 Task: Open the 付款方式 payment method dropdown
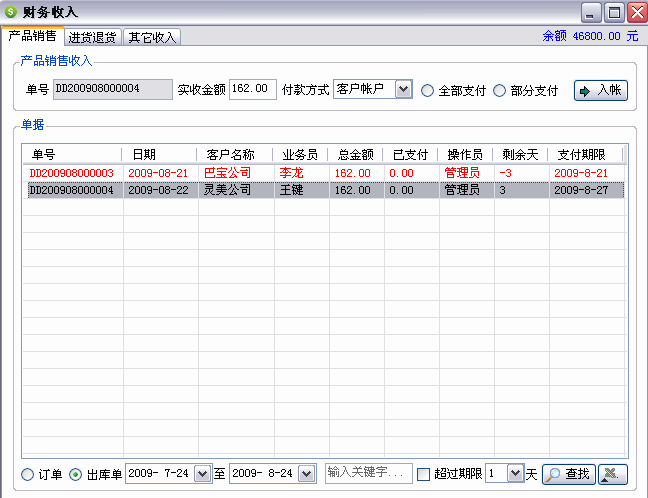(x=403, y=89)
